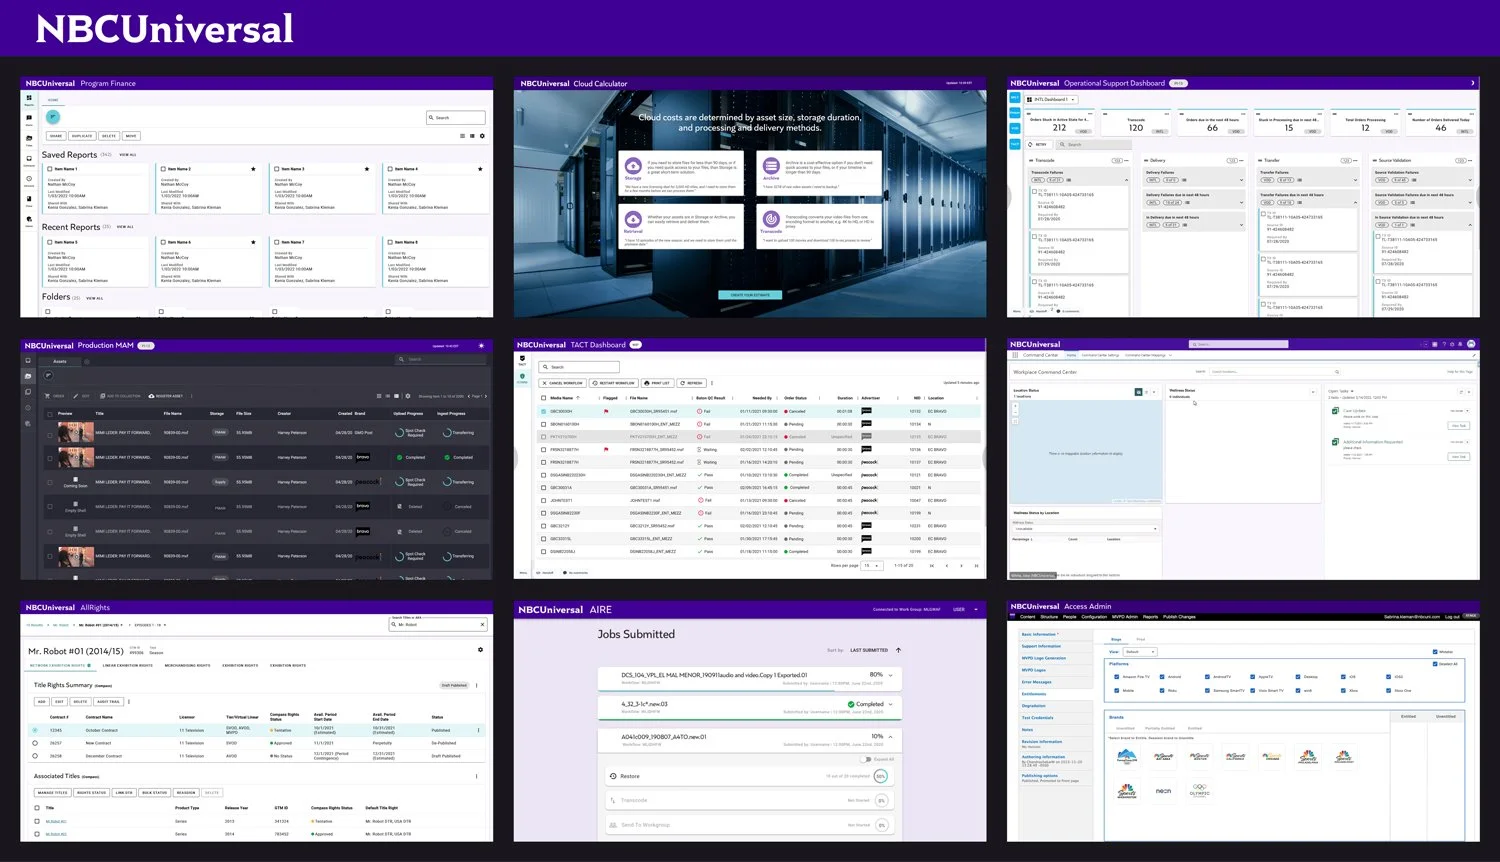Click Cancel Workflow in TACT Dashboard
1500x862 pixels.
(x=563, y=383)
